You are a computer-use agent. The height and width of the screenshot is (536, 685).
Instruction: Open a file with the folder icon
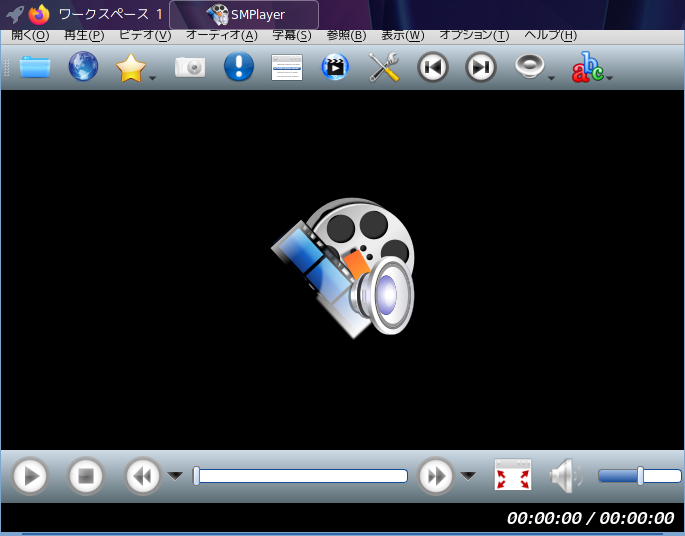pos(35,67)
